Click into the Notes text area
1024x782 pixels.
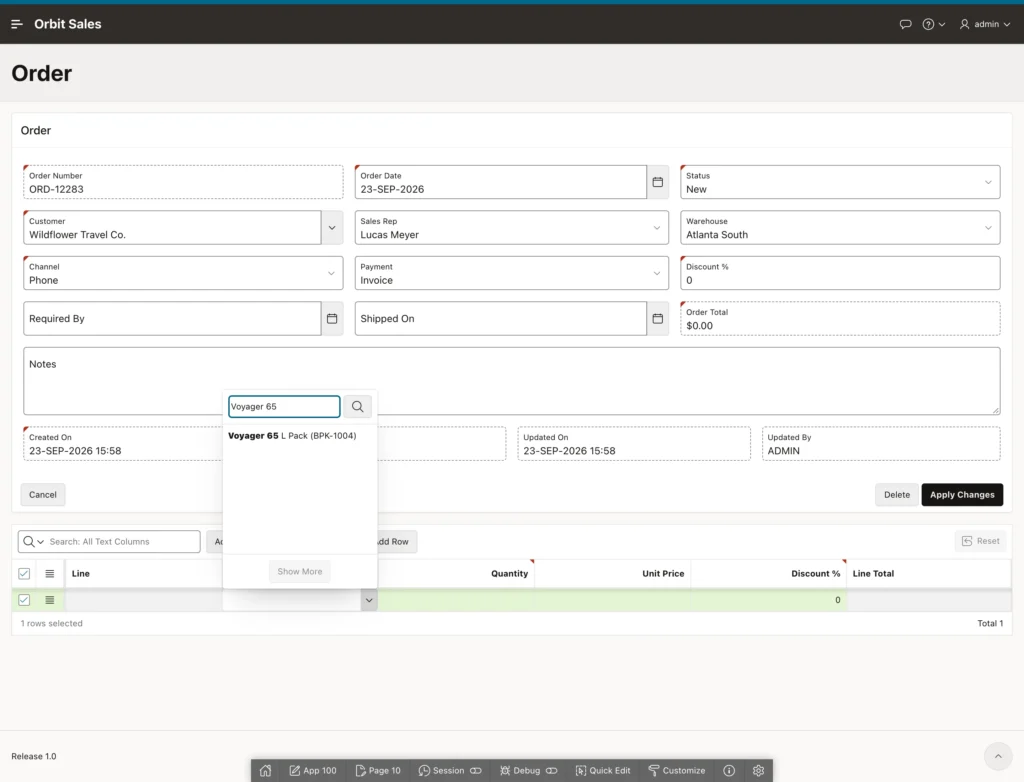(x=511, y=381)
